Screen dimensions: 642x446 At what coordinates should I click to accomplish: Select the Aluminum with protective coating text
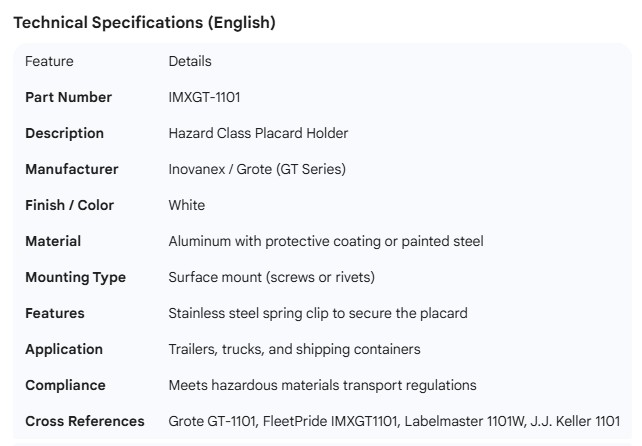coord(269,241)
